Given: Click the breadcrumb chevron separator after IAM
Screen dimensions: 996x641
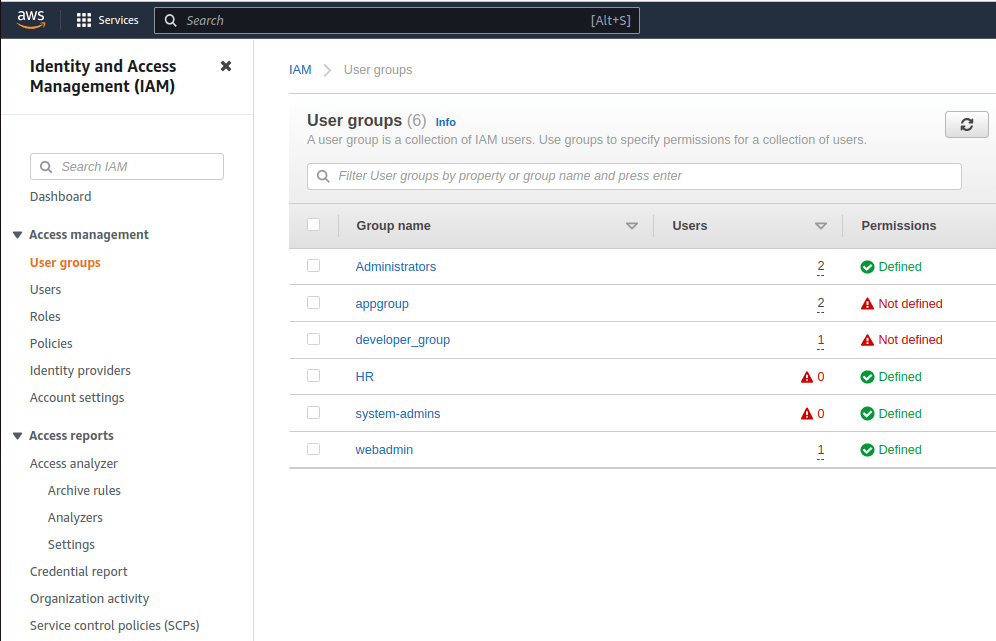Looking at the screenshot, I should click(327, 70).
